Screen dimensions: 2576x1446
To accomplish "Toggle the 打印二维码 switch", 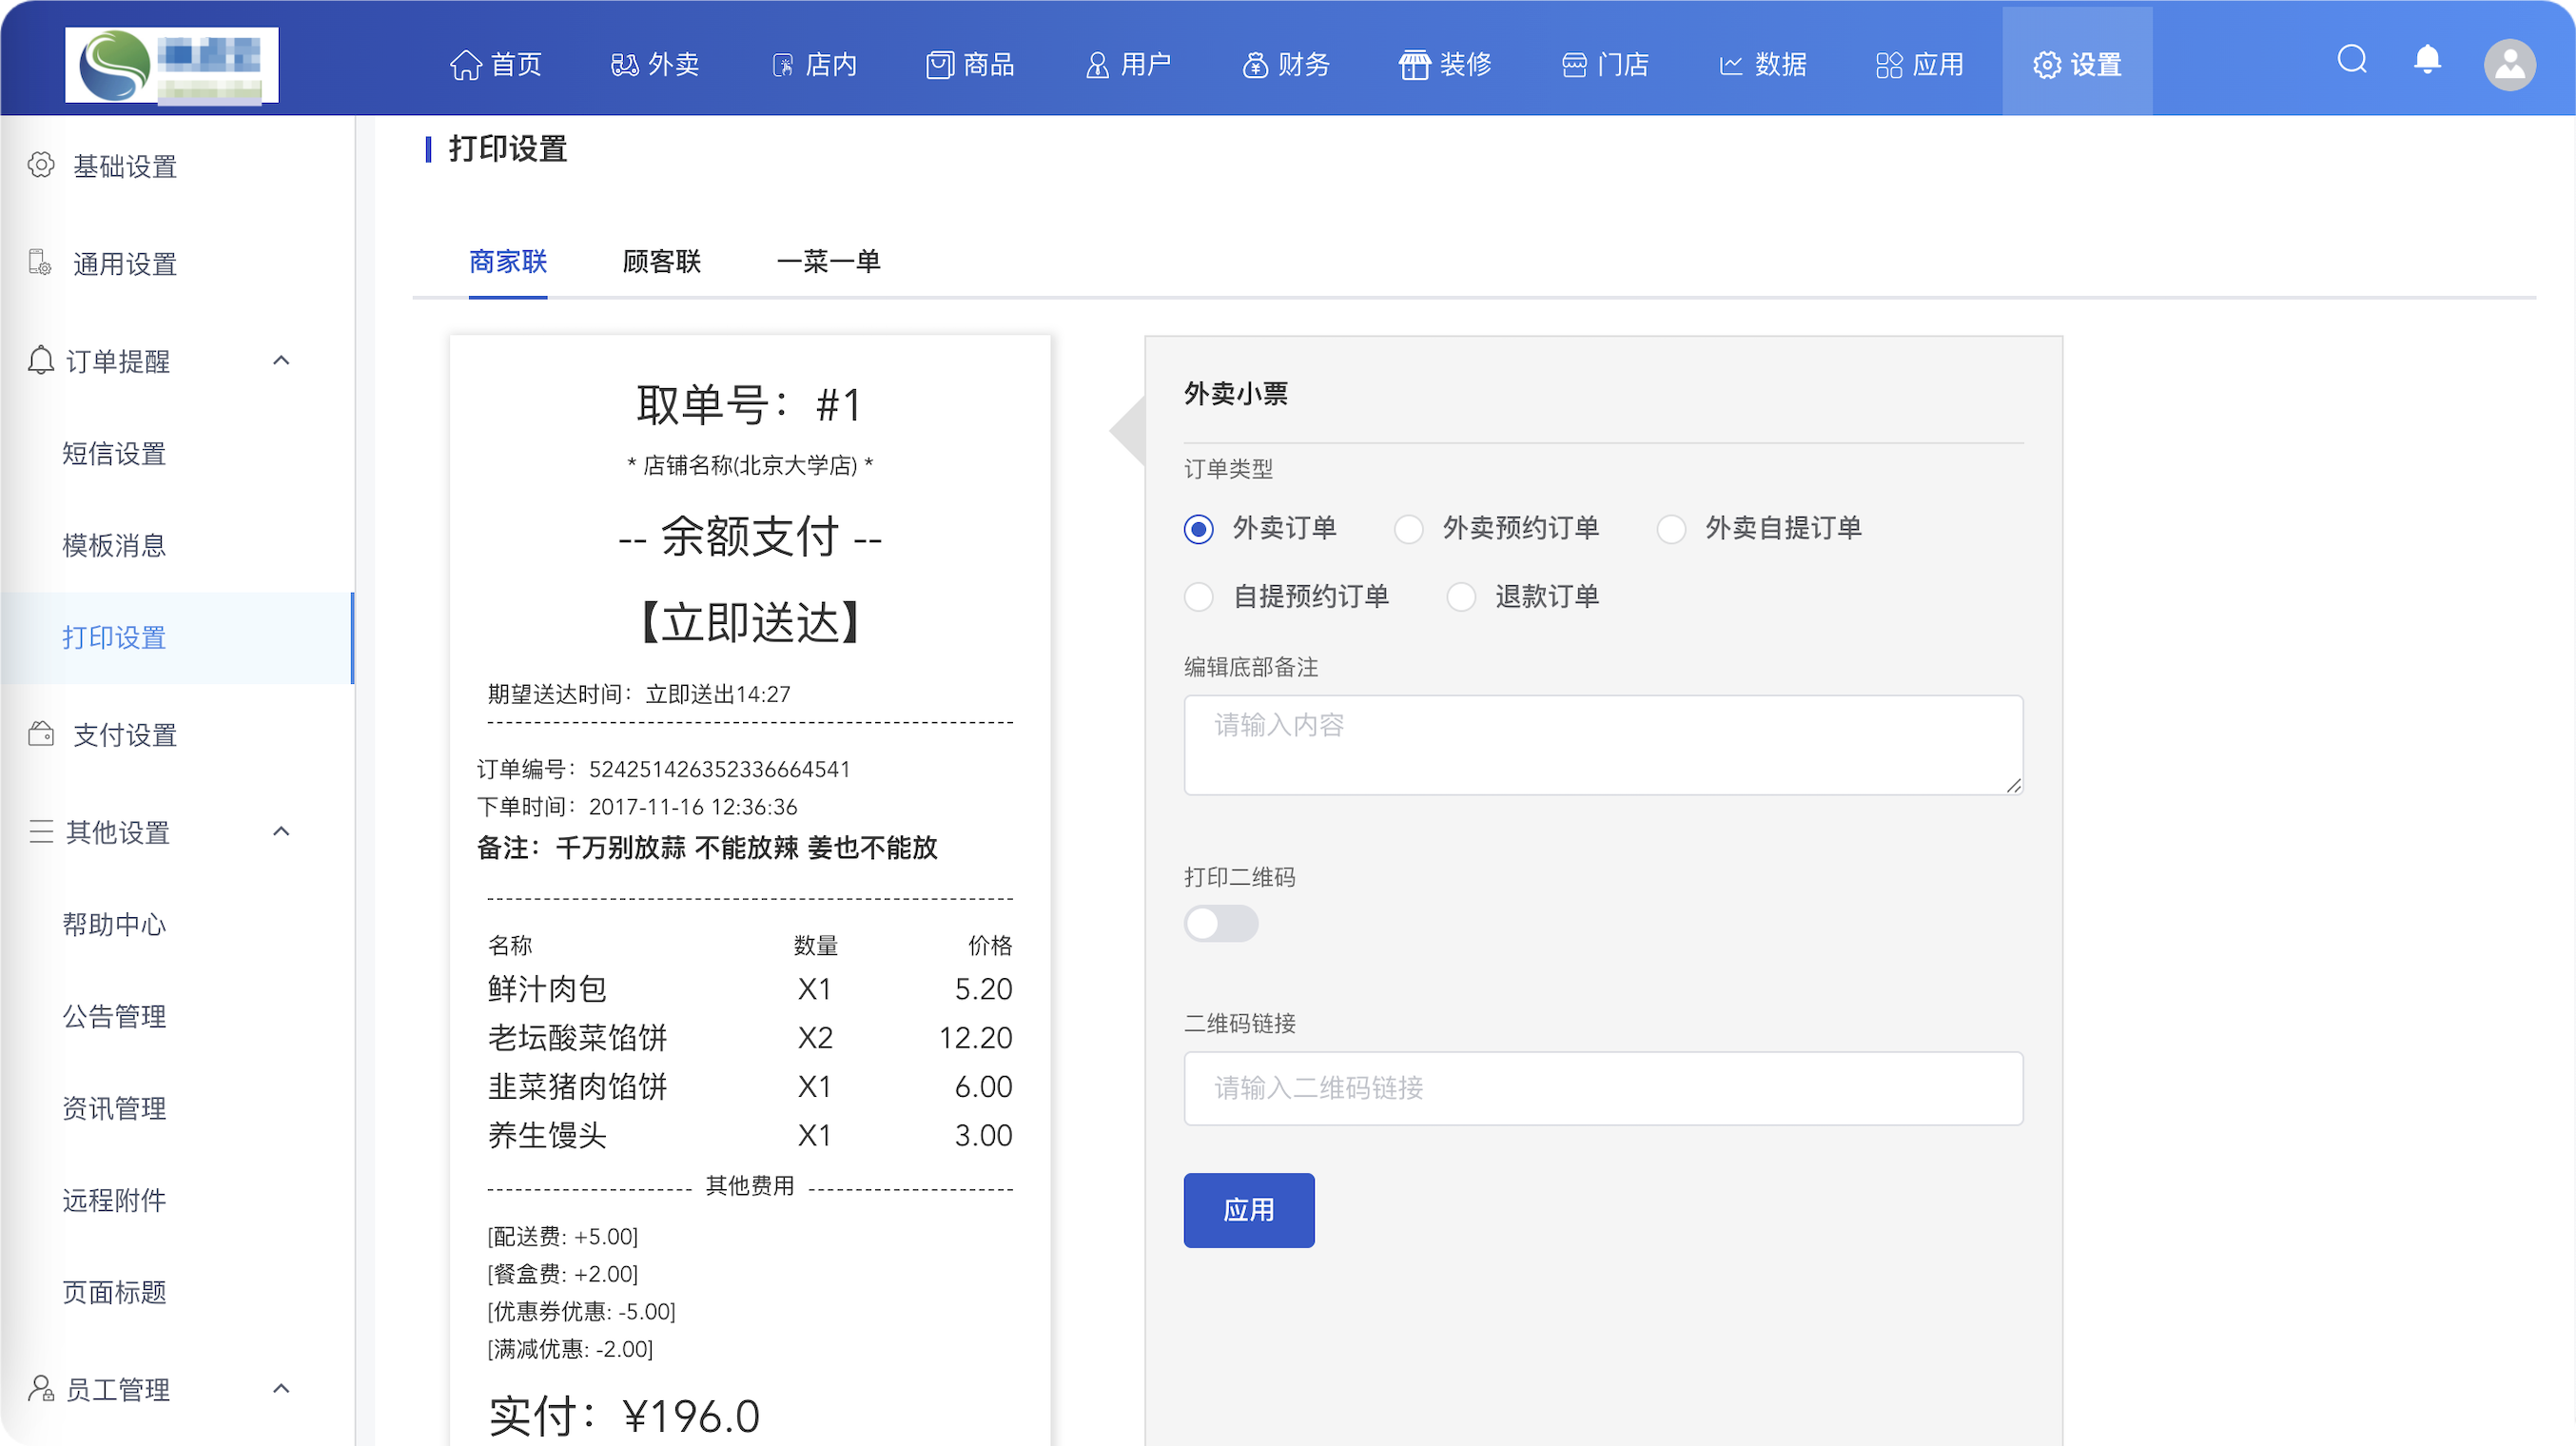I will tap(1220, 923).
